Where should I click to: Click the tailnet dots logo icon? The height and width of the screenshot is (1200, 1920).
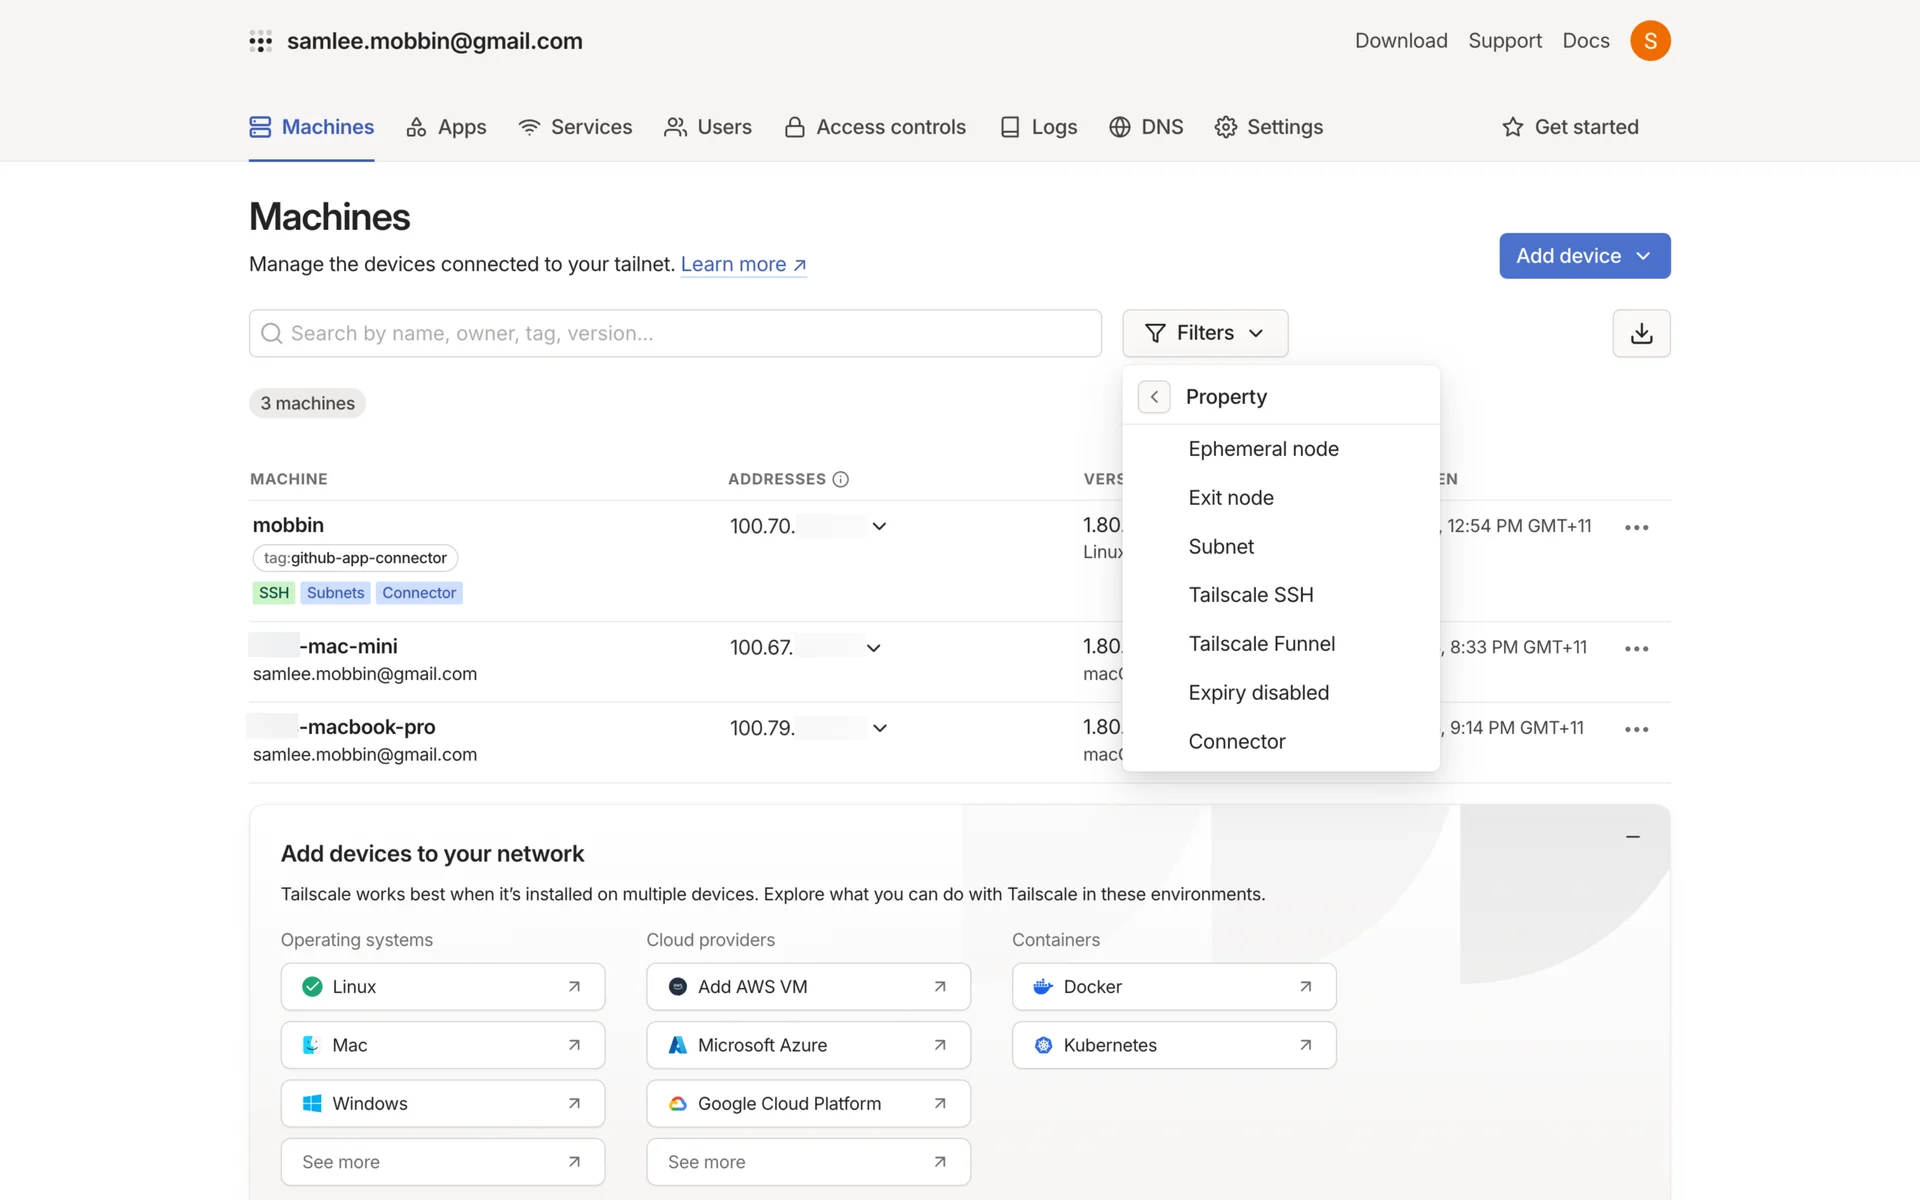260,41
